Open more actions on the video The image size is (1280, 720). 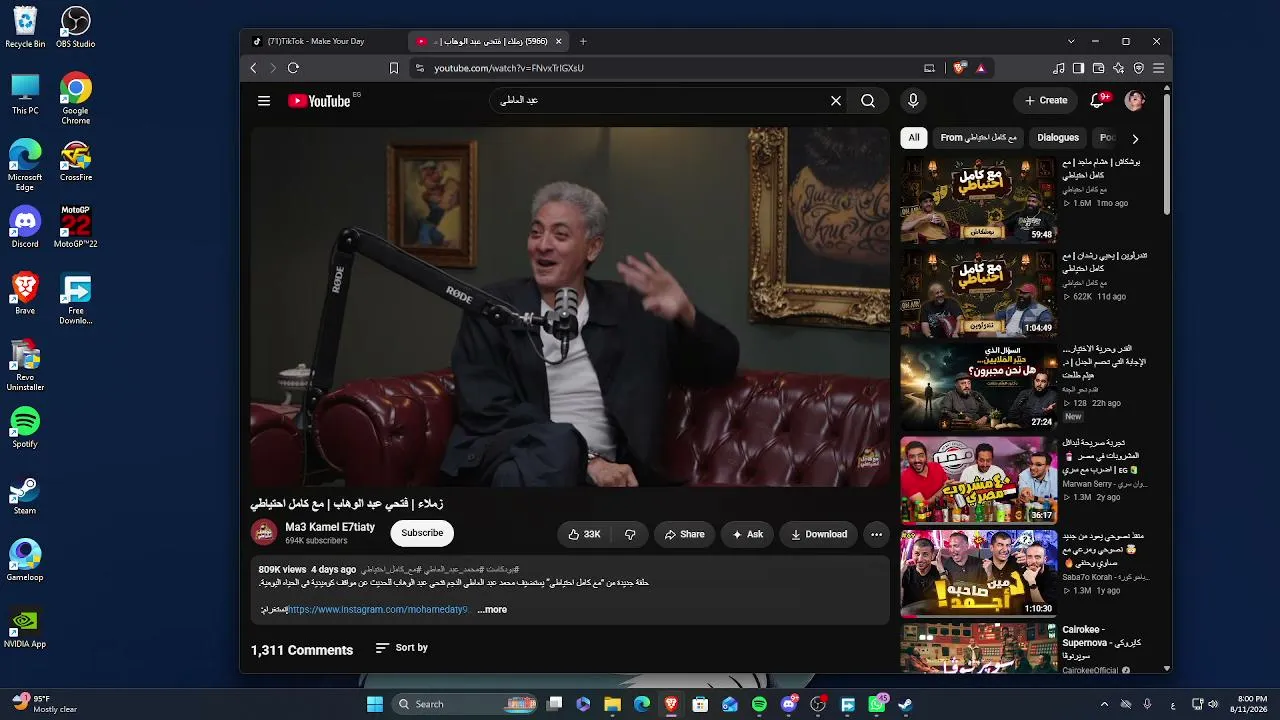tap(876, 534)
